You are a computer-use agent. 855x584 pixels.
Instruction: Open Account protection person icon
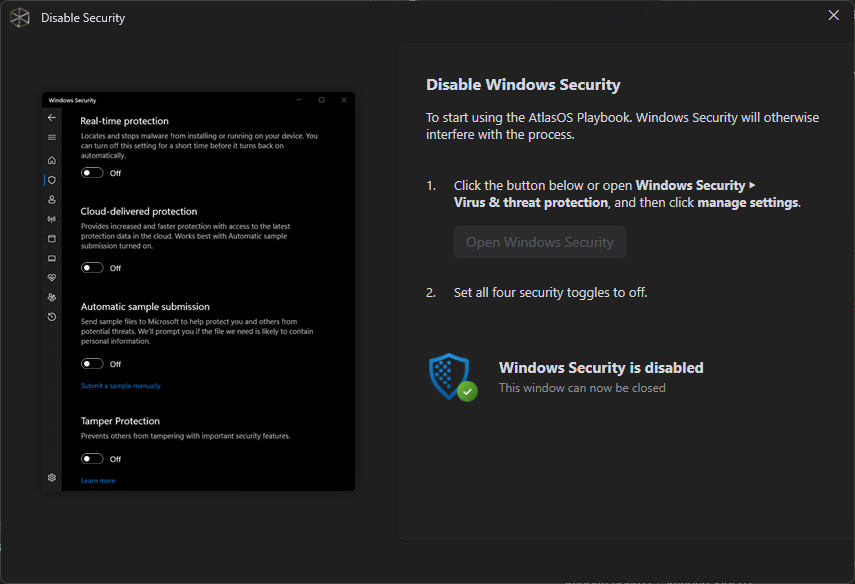coord(52,200)
